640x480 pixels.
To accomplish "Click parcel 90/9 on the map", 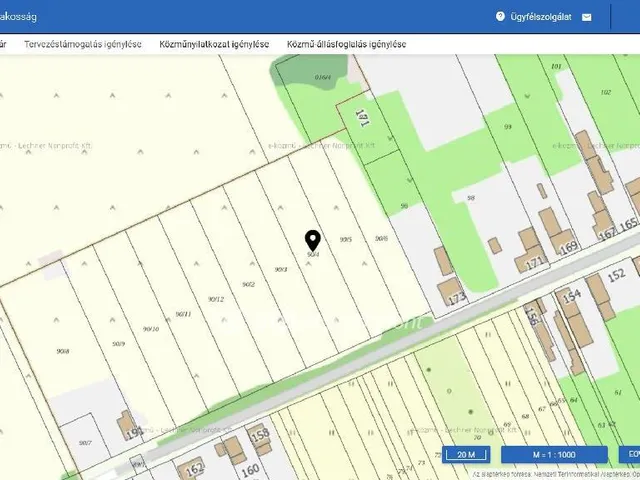I will tap(118, 343).
